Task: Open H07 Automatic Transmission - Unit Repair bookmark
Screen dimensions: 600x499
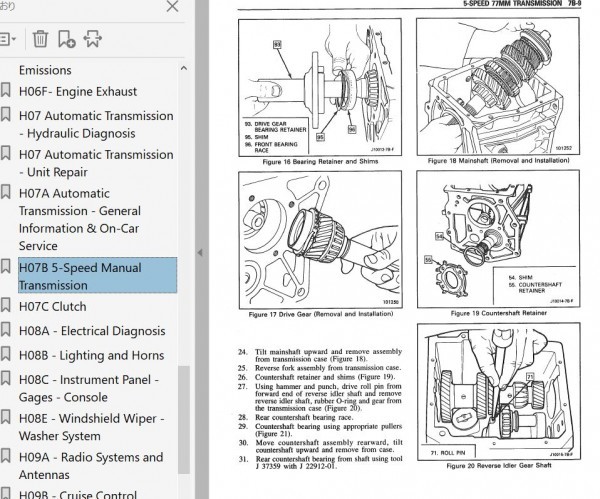Action: click(x=96, y=163)
